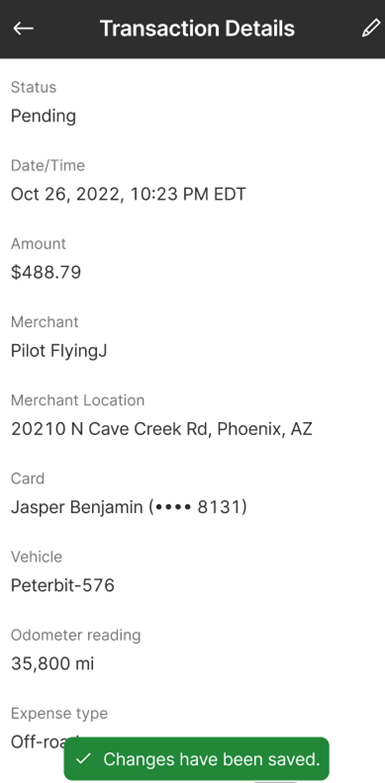Open edit mode with the pencil icon

tap(371, 28)
